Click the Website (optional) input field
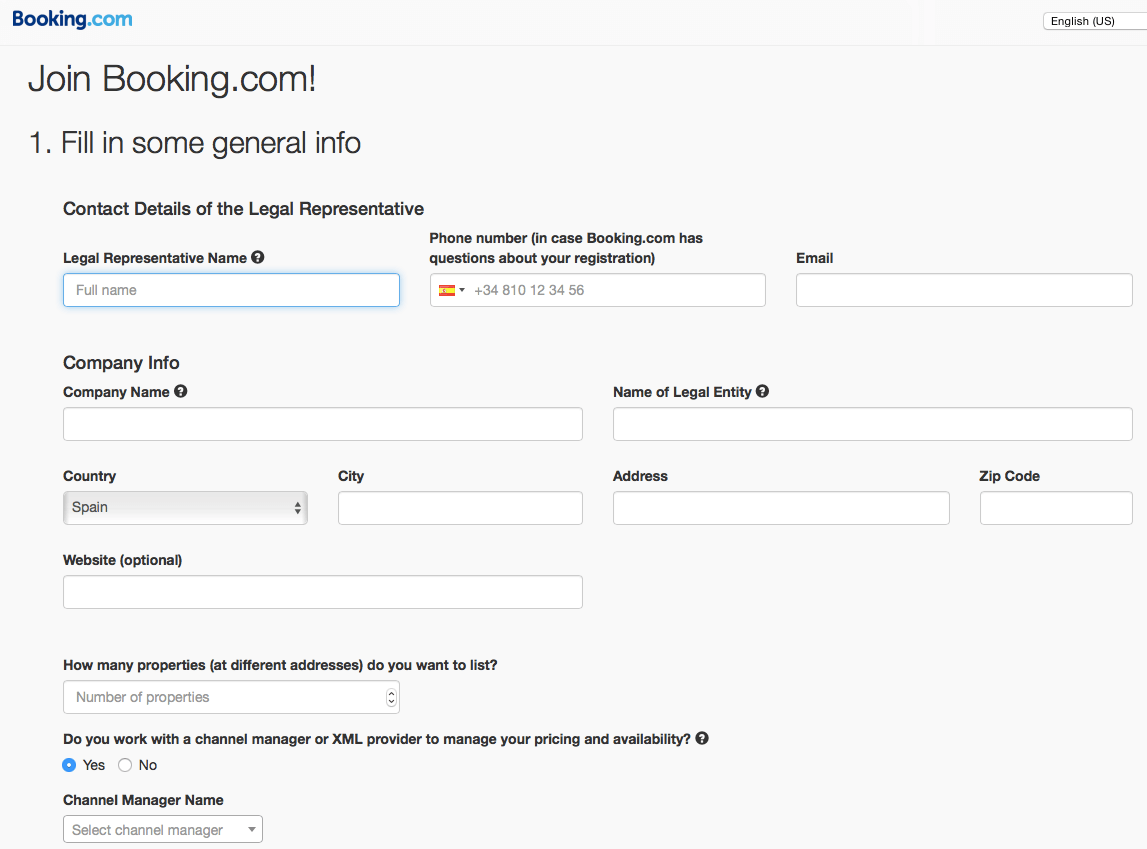The height and width of the screenshot is (849, 1147). (323, 592)
